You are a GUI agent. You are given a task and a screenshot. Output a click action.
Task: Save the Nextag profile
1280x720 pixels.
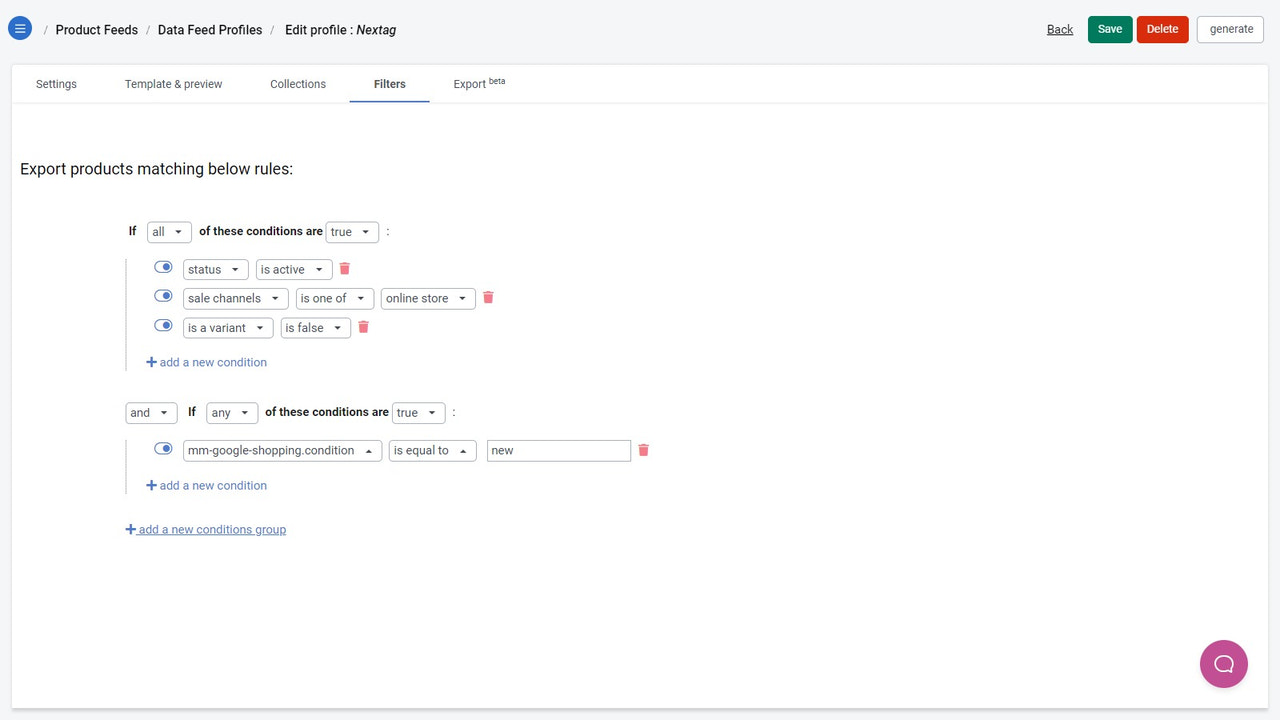[1109, 29]
